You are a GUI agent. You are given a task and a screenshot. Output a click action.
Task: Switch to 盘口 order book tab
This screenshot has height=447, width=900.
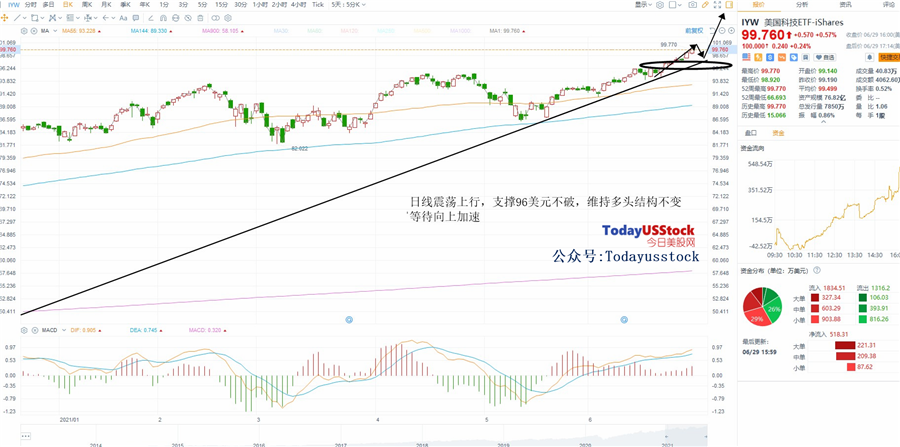point(750,133)
